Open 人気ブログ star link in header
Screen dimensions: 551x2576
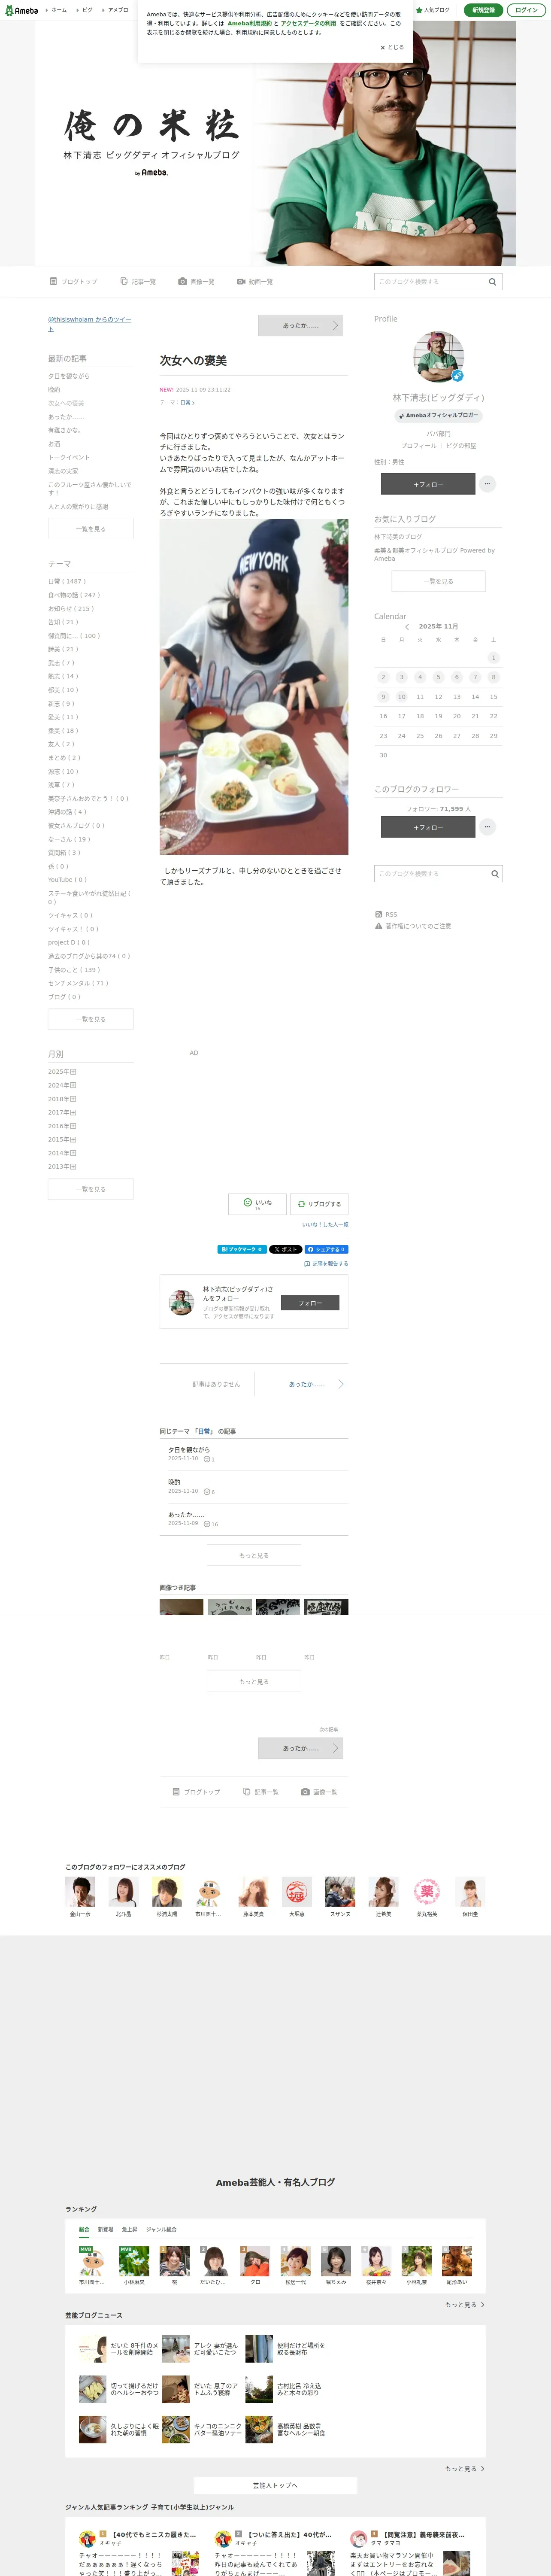click(433, 10)
